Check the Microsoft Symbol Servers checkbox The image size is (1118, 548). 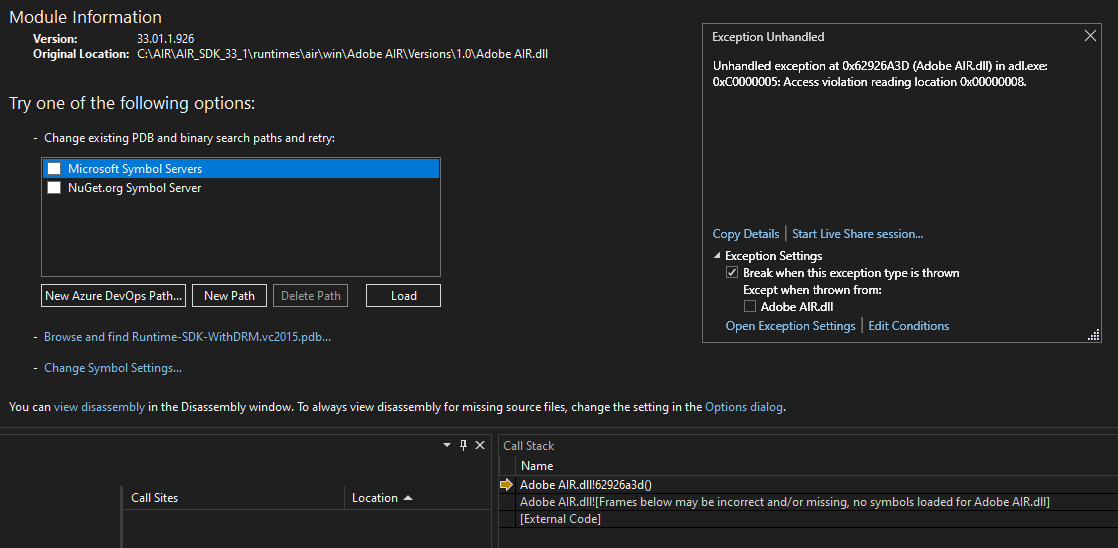pos(53,169)
